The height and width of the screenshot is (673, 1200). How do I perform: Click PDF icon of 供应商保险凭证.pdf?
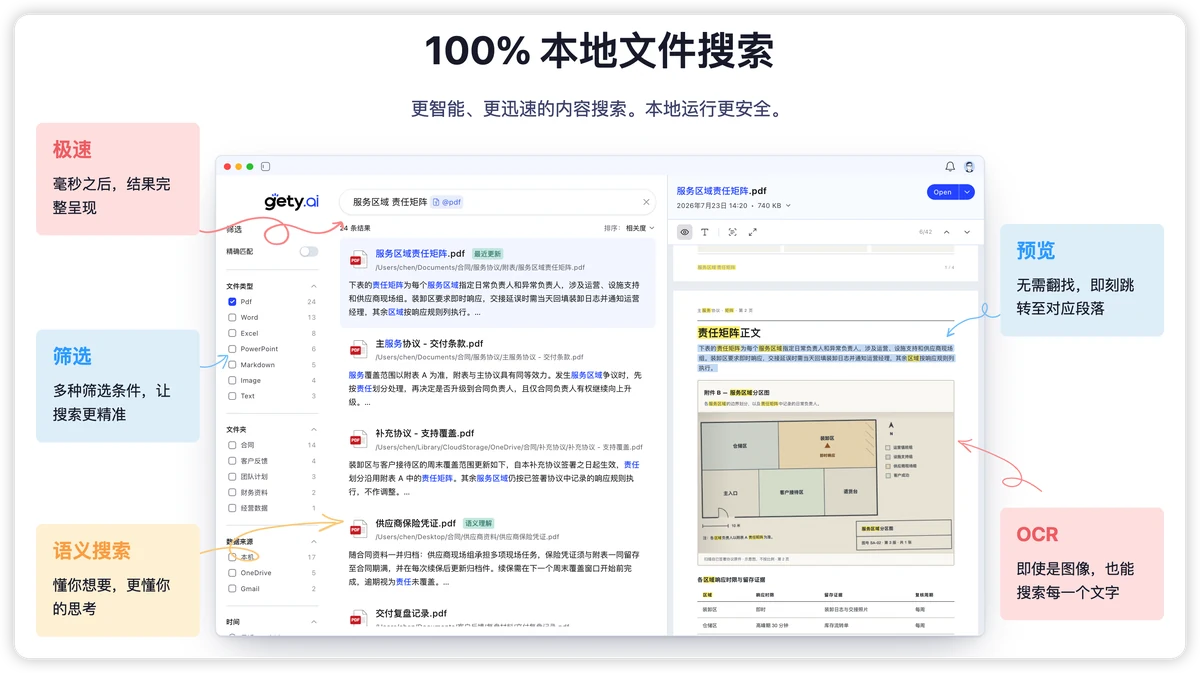[x=357, y=528]
